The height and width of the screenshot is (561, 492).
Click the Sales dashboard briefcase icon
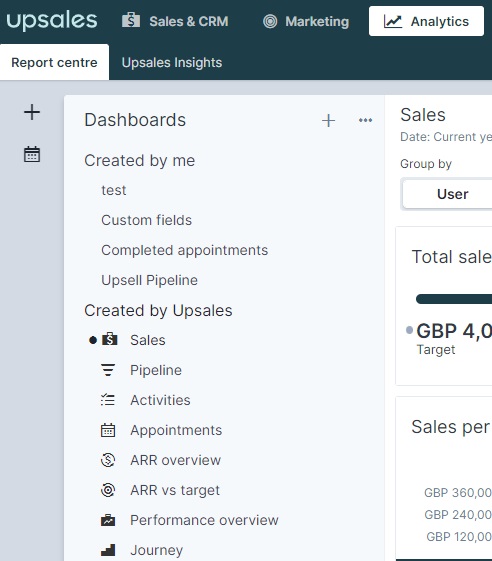coord(109,339)
